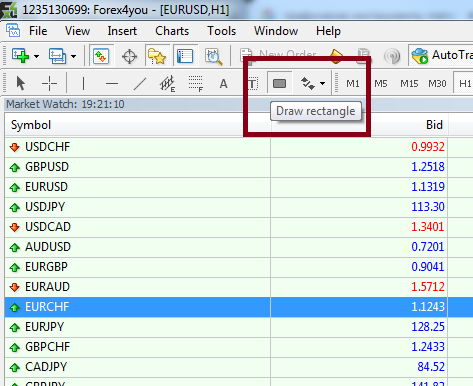The image size is (473, 386).
Task: Click the Symbol column header
Action: click(x=137, y=125)
